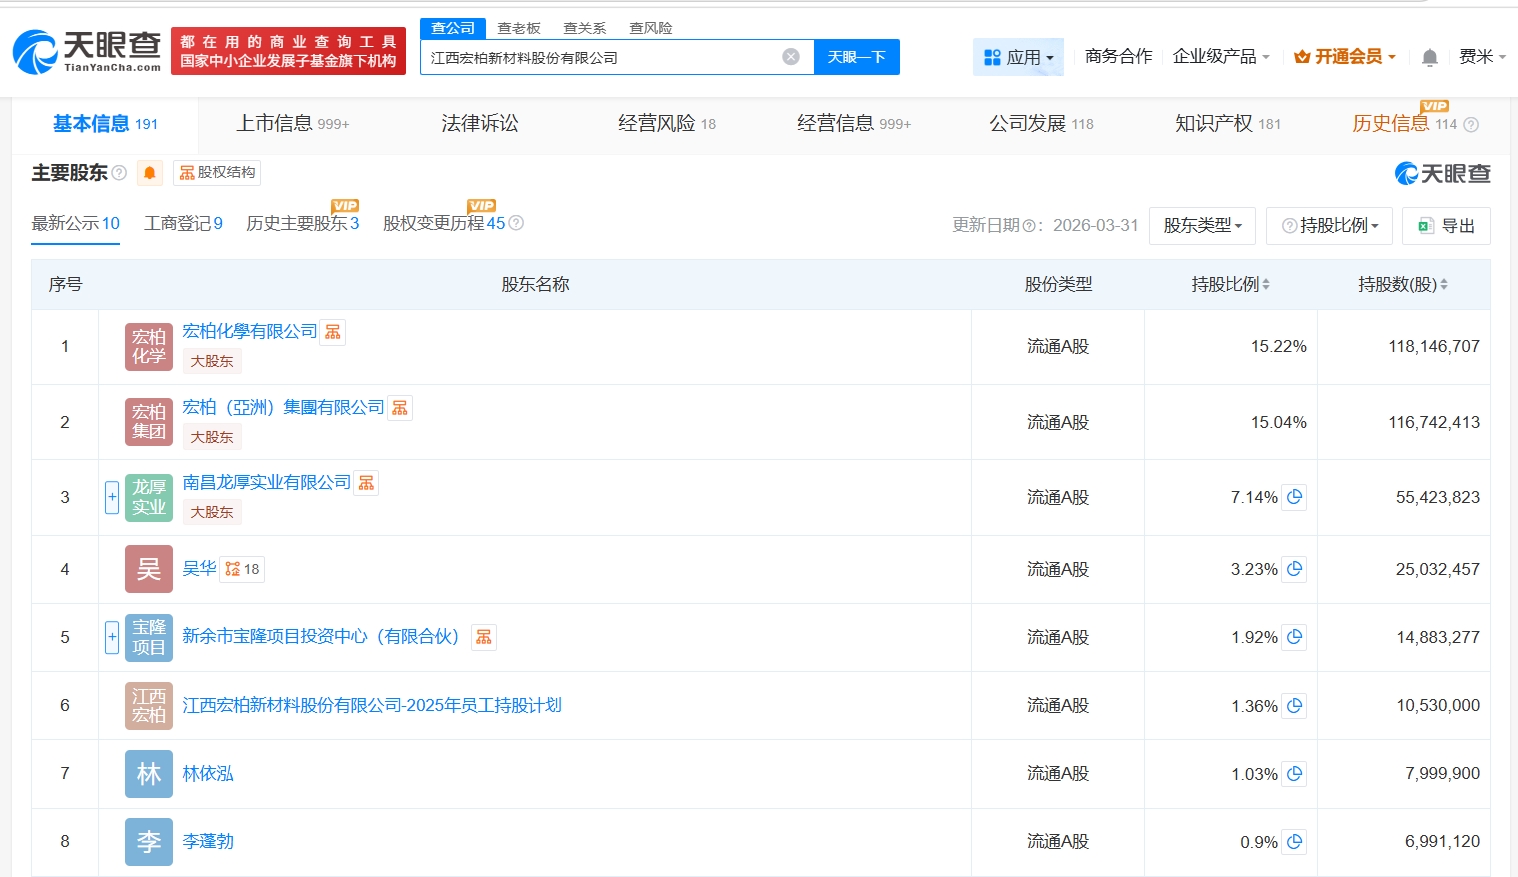The width and height of the screenshot is (1518, 877).
Task: Open shareholder link 宏柏化學有限公司
Action: click(250, 332)
